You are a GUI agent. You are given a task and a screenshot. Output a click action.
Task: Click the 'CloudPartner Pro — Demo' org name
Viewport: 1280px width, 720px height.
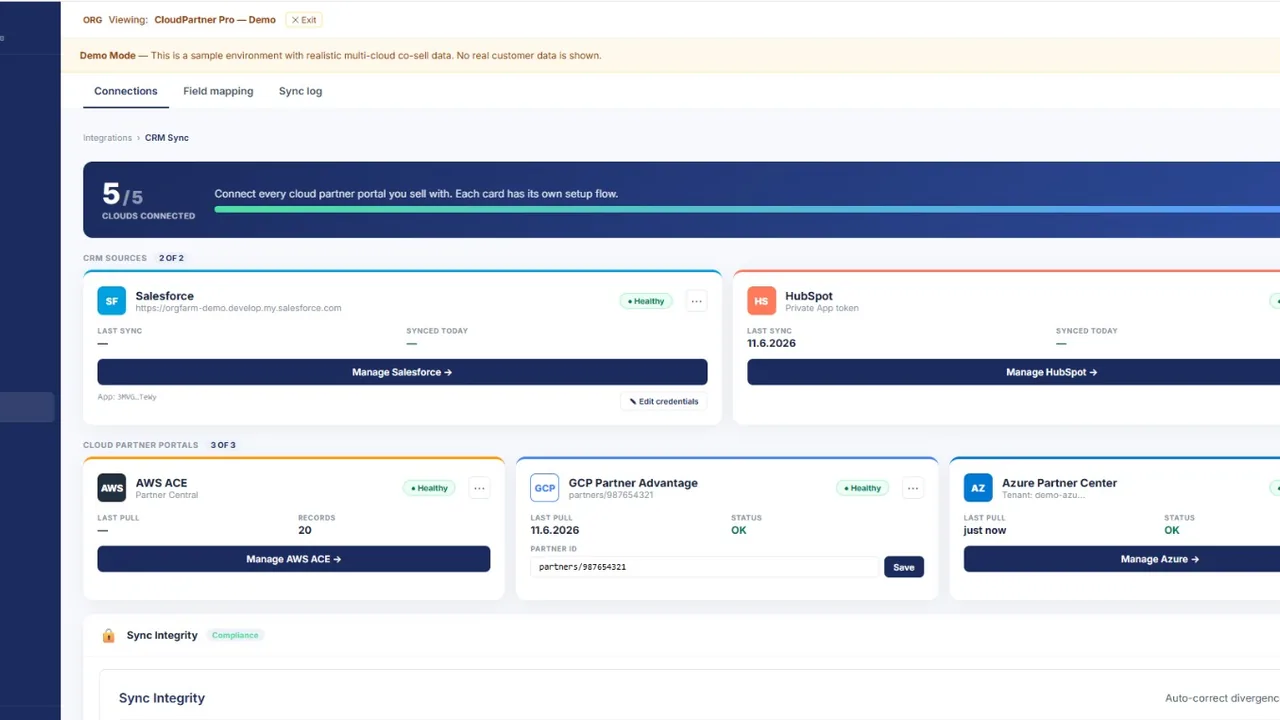215,20
